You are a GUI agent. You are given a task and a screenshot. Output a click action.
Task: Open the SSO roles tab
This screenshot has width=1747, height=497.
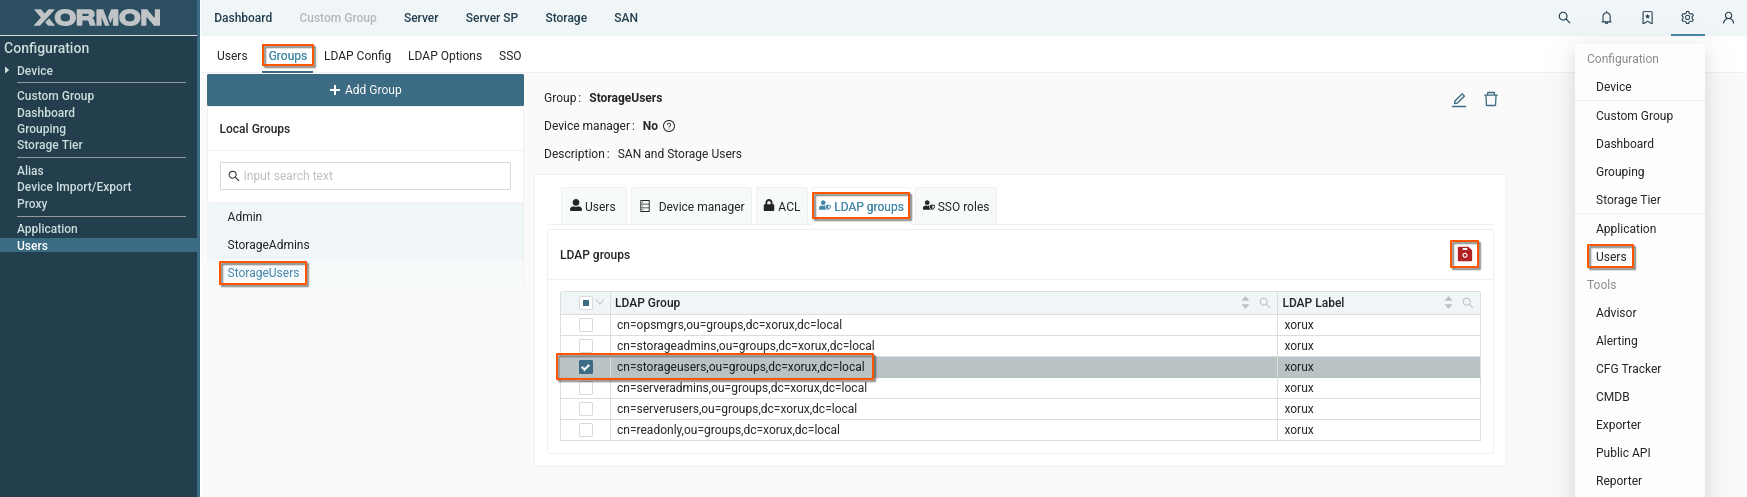tap(956, 207)
